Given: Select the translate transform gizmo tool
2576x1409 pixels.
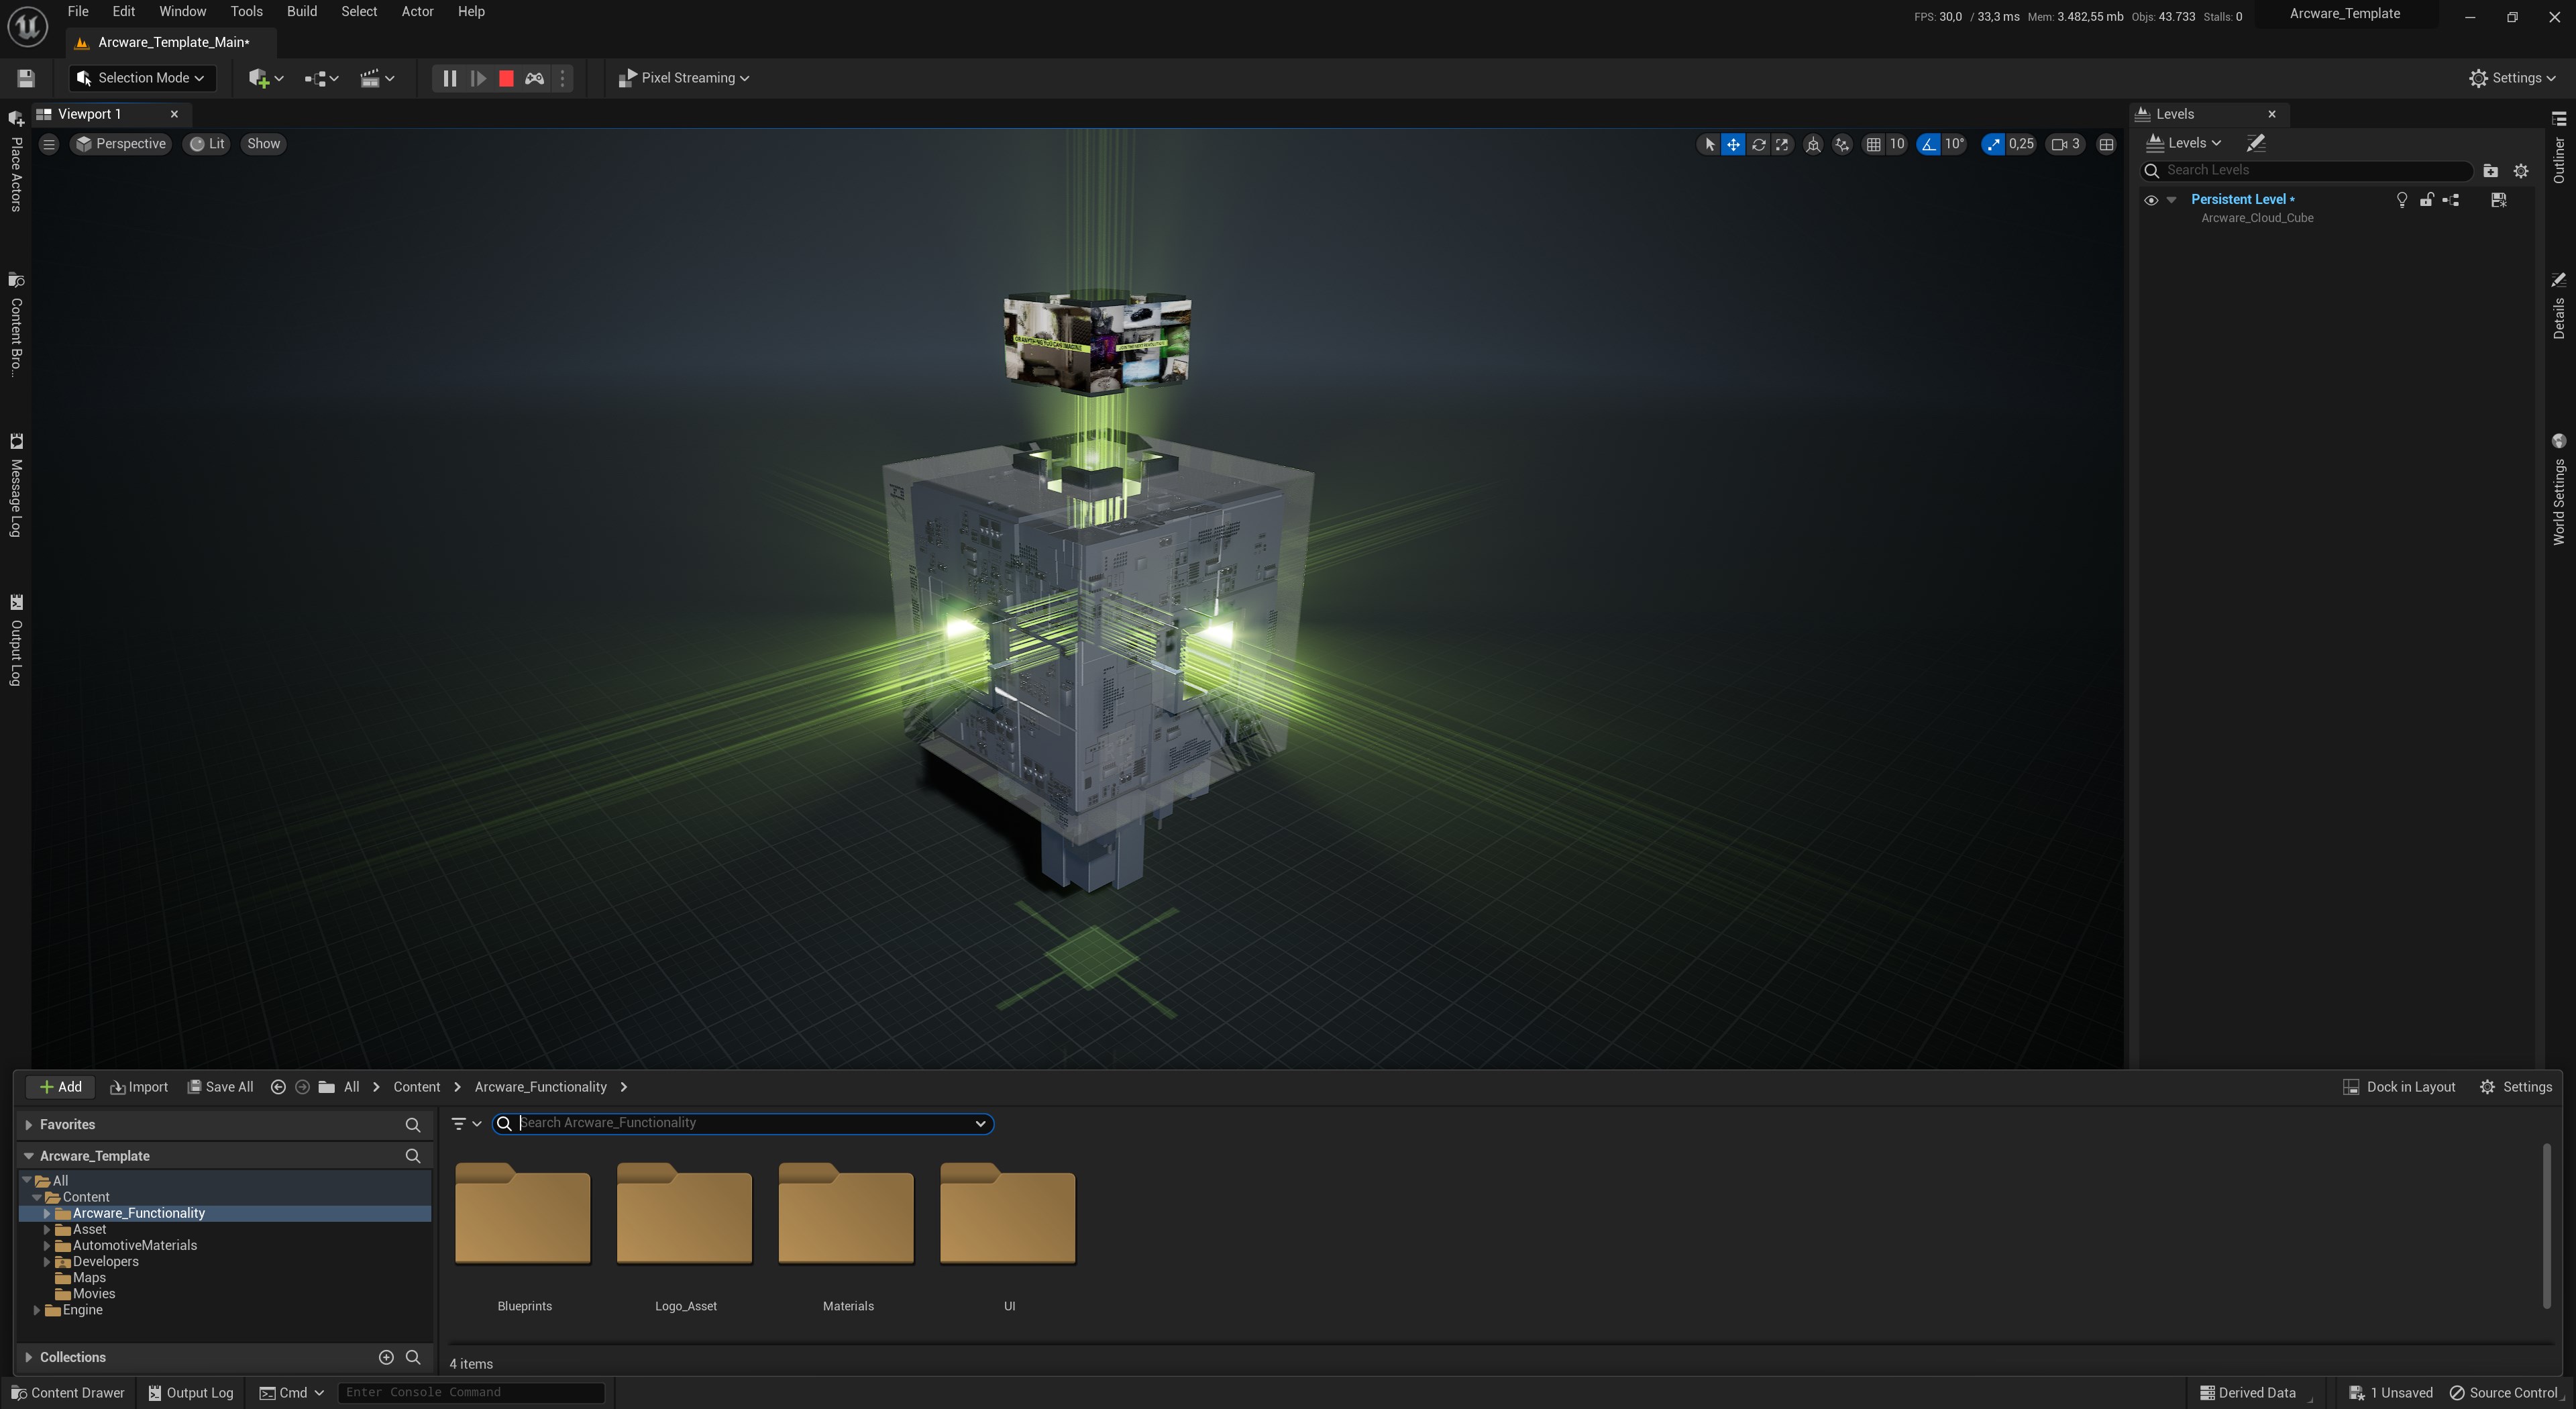Looking at the screenshot, I should [x=1733, y=144].
